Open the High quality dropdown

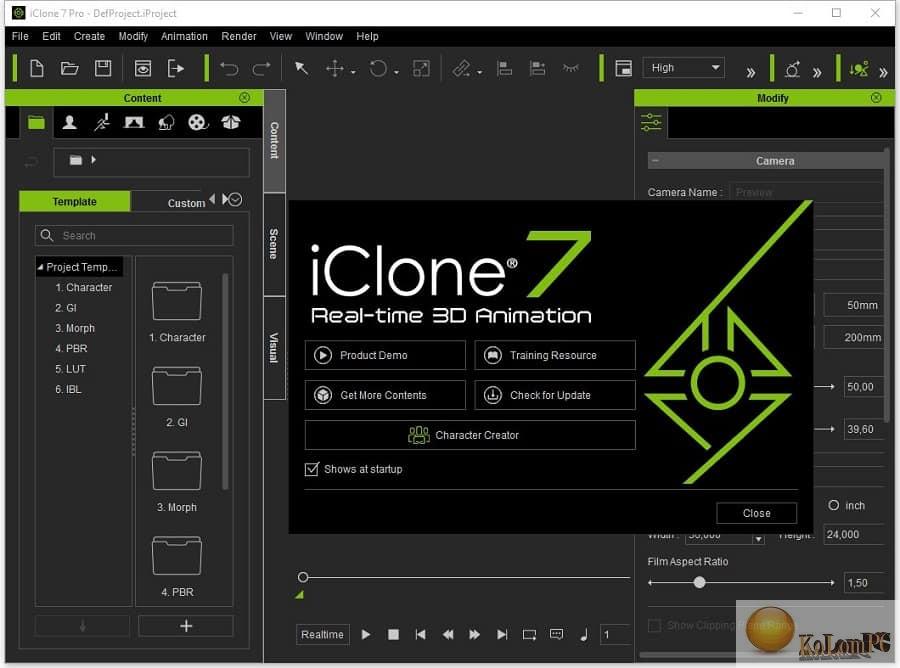[x=683, y=68]
